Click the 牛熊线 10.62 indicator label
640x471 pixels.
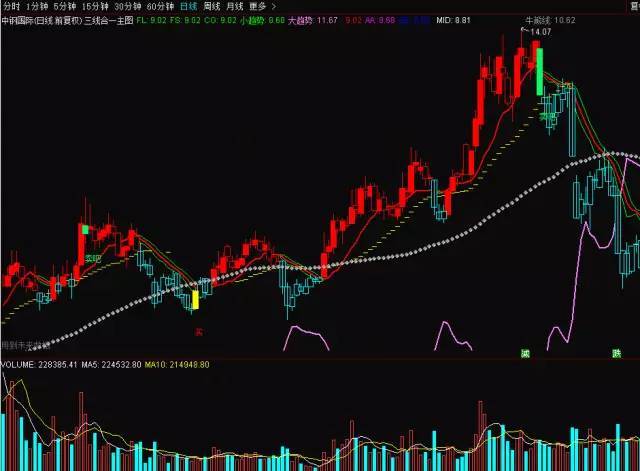550,20
